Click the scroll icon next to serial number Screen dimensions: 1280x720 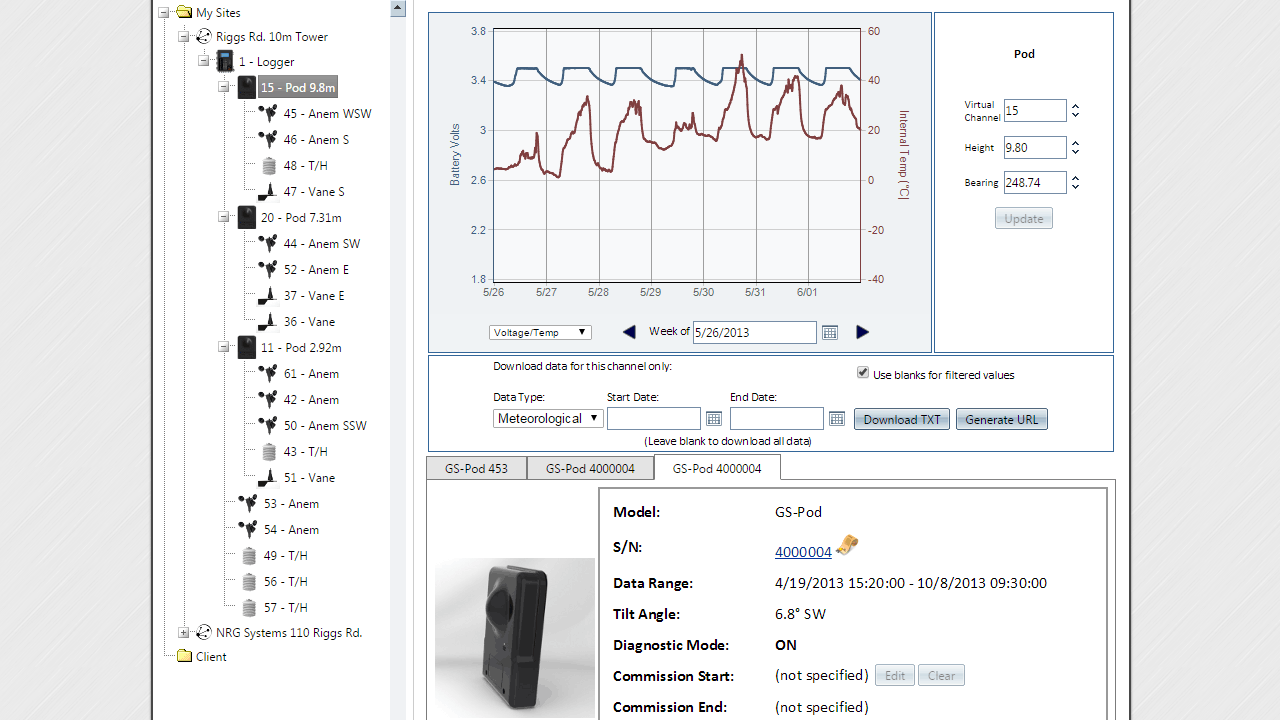click(848, 545)
